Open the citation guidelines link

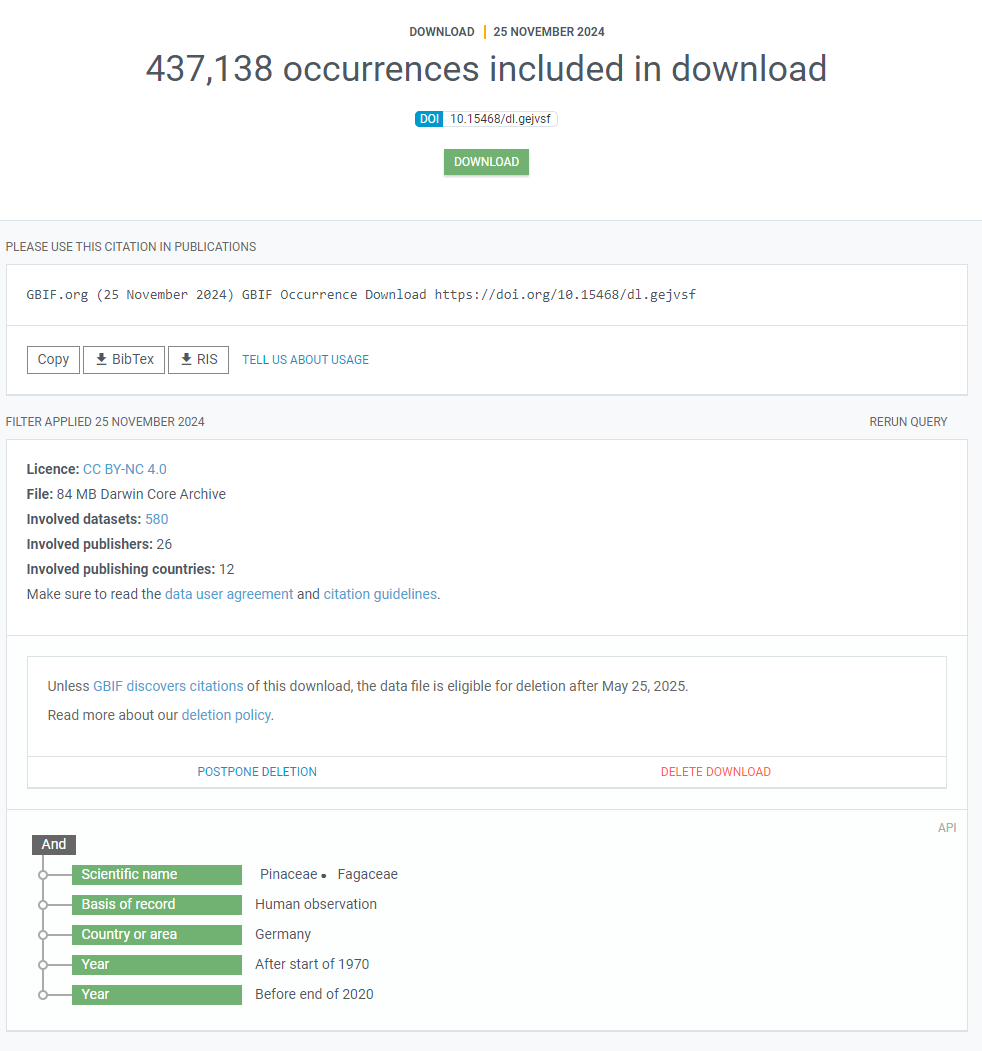coord(380,594)
